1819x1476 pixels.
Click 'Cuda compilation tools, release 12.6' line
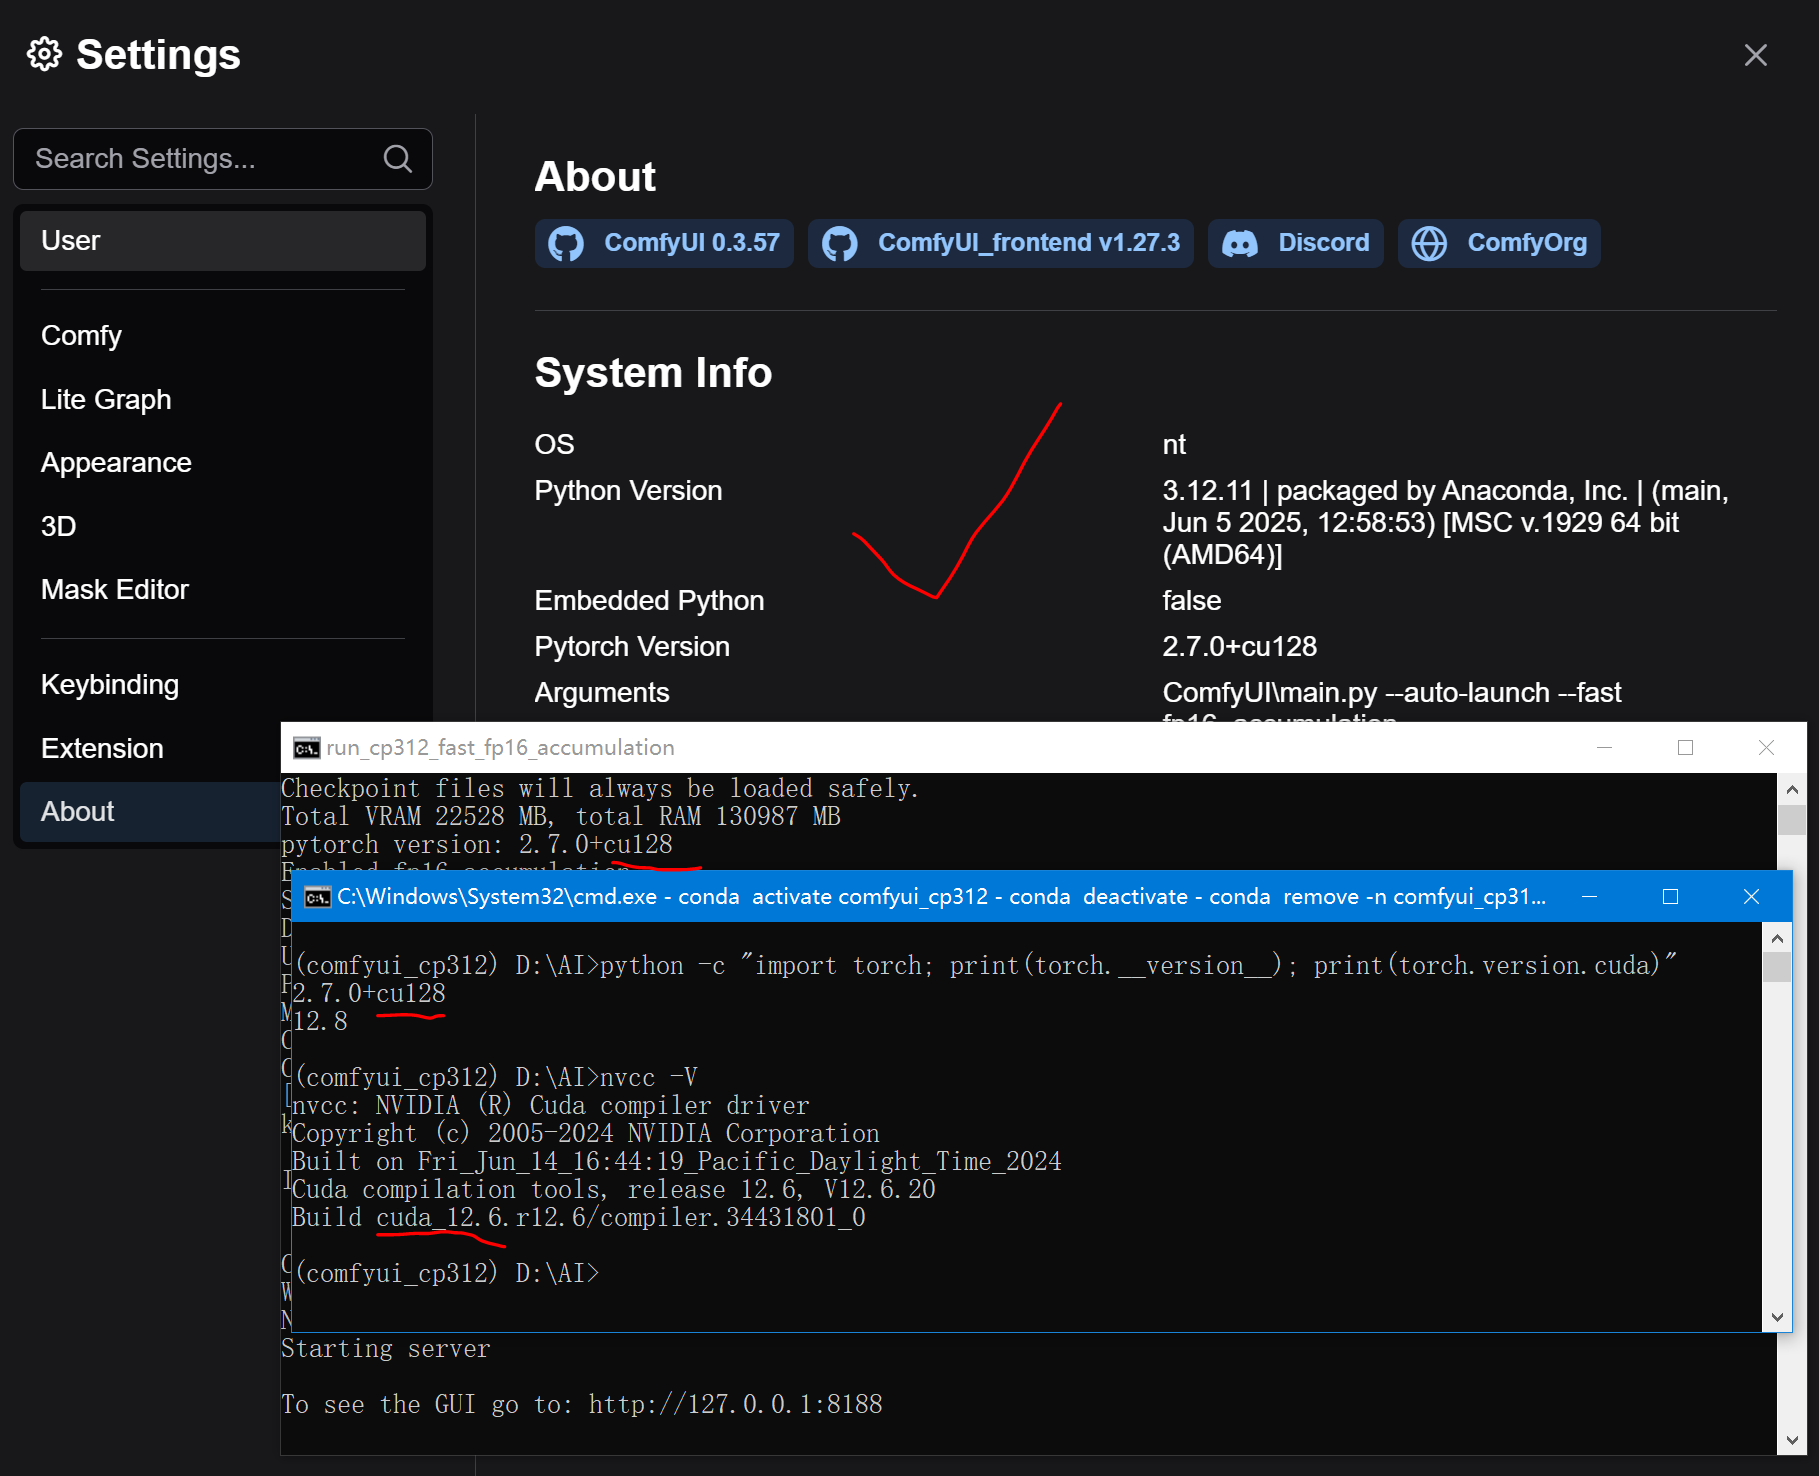[613, 1189]
